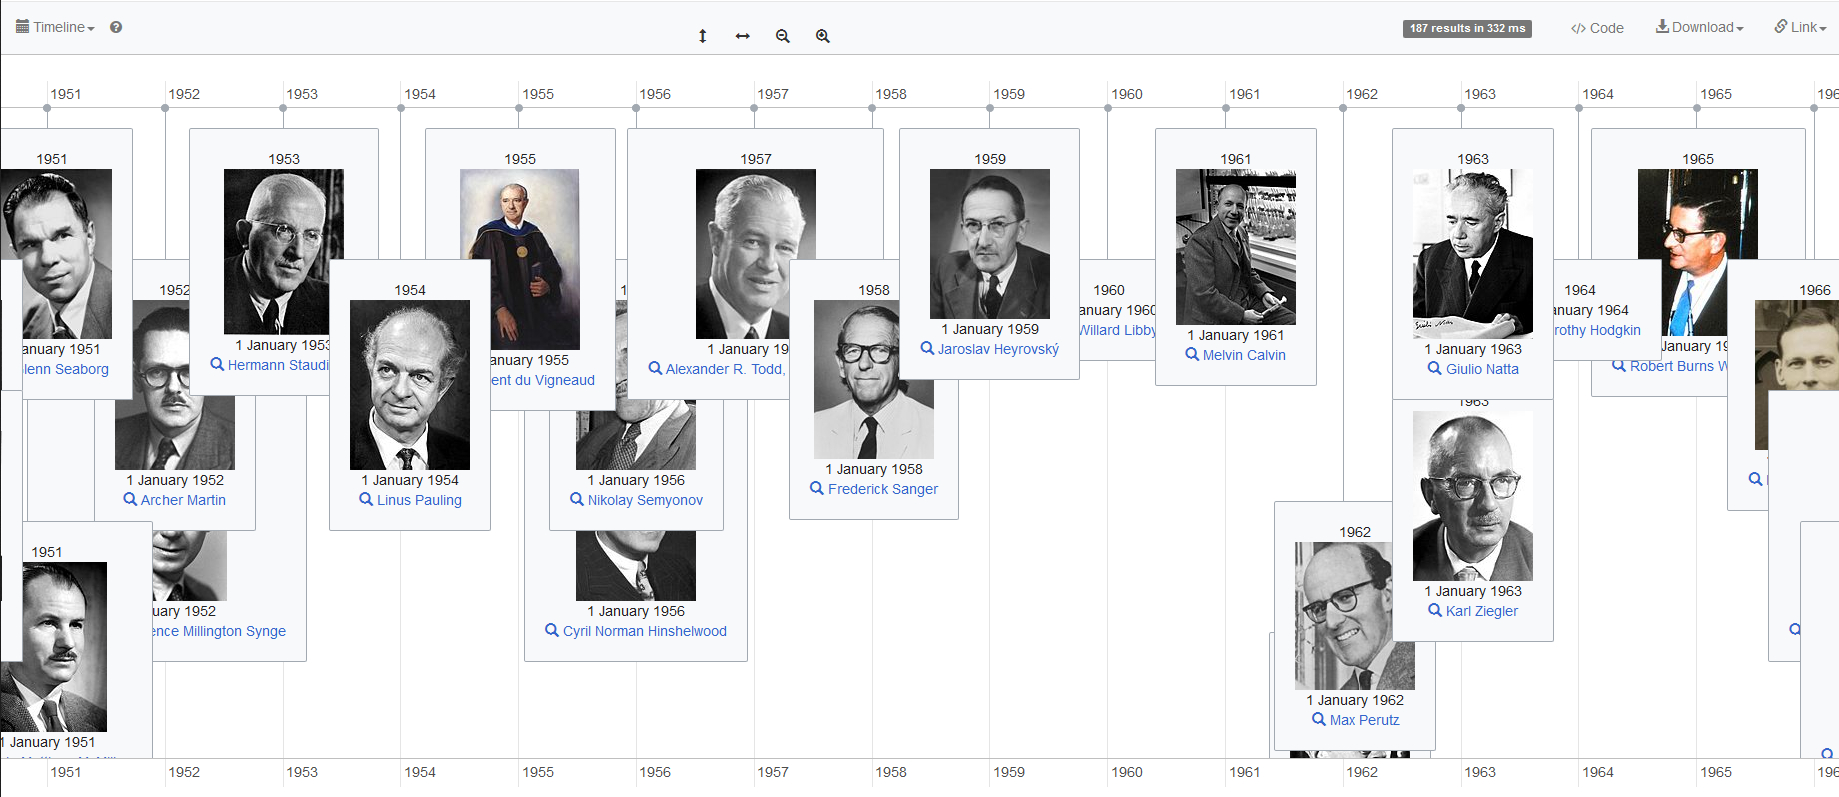
Task: Open the Jaroslav Heyrovský link
Action: click(x=998, y=349)
